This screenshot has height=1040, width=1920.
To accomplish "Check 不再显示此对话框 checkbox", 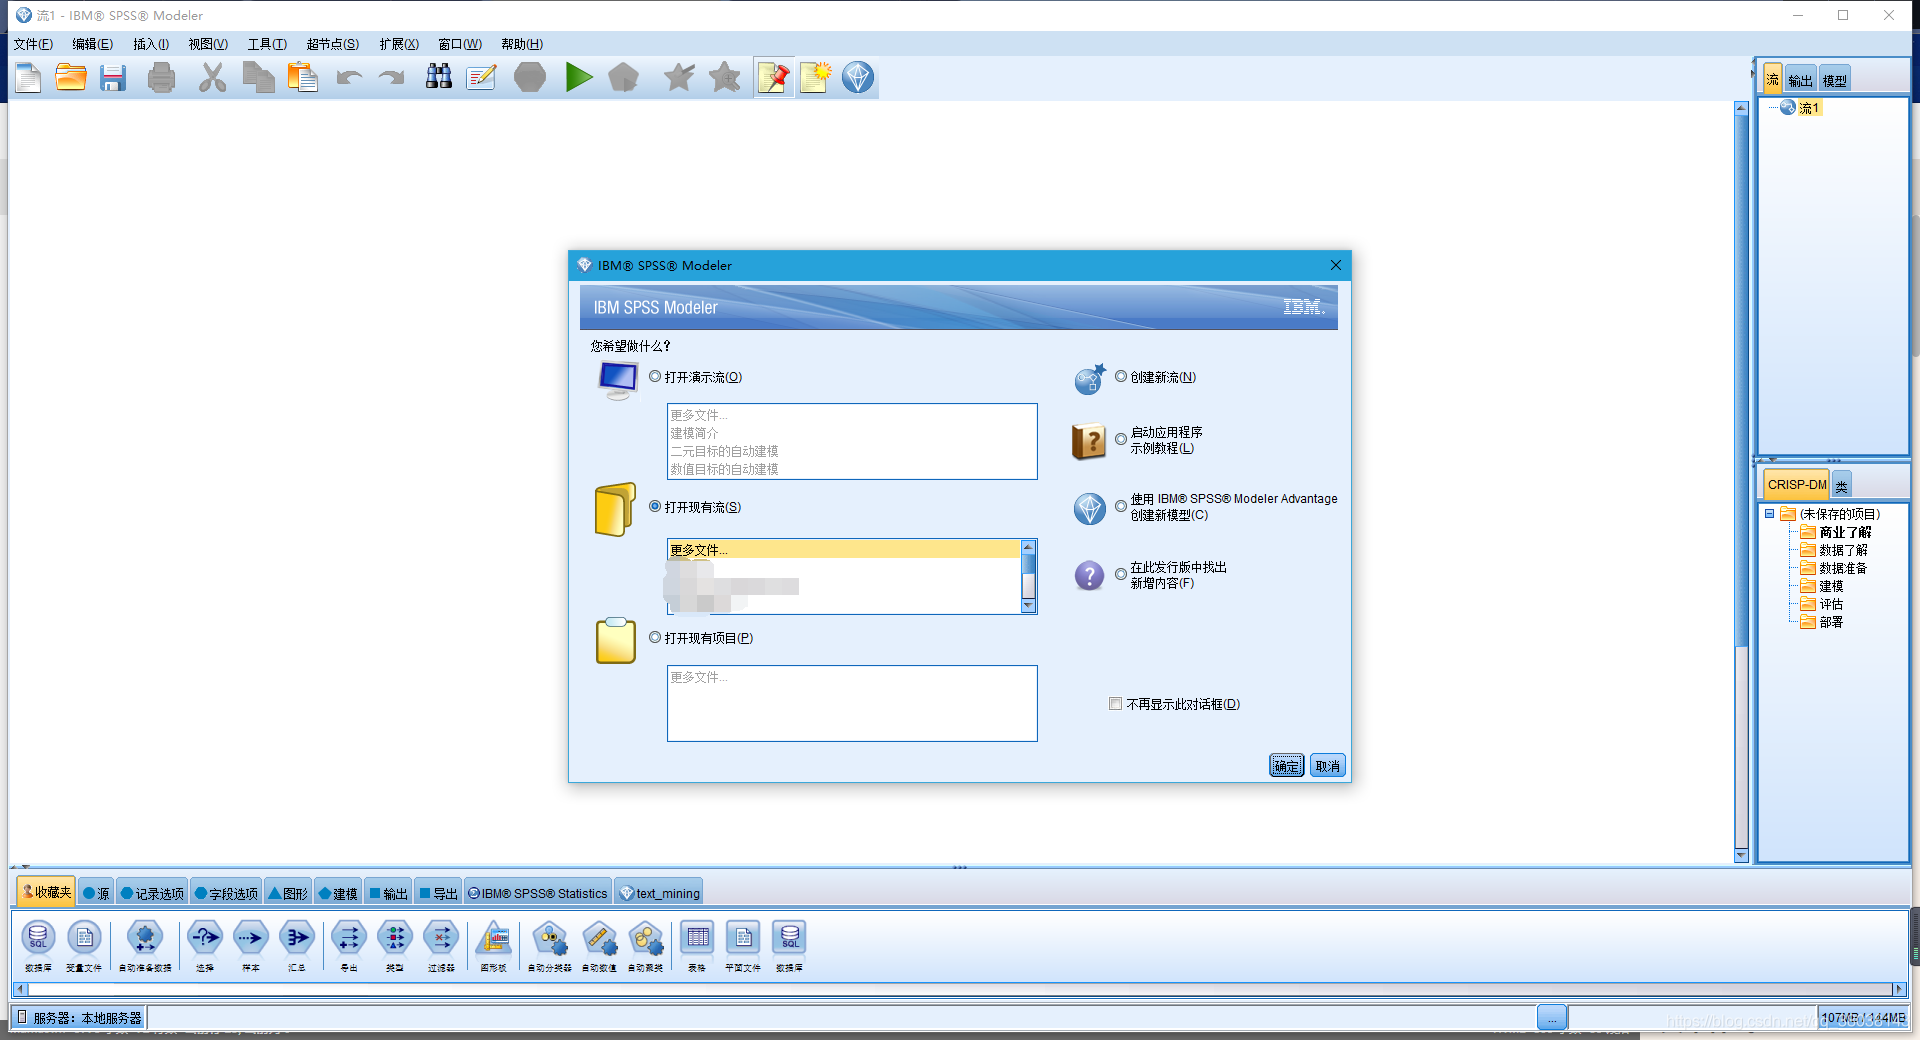I will tap(1115, 704).
